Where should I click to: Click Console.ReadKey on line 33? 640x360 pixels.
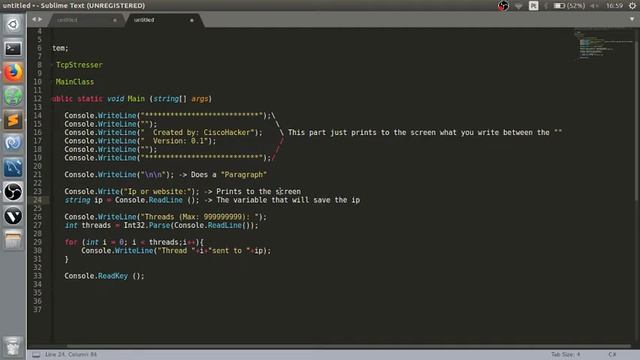click(96, 276)
